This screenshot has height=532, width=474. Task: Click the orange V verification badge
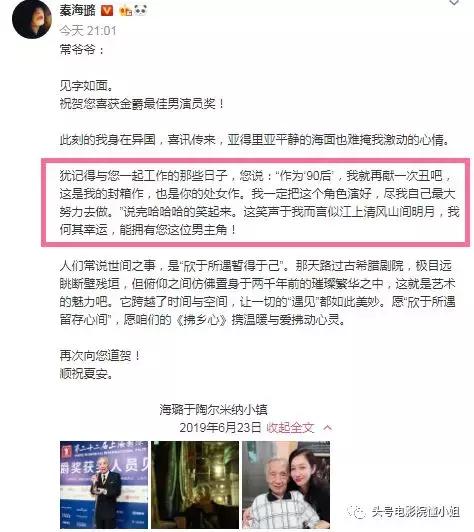point(107,11)
